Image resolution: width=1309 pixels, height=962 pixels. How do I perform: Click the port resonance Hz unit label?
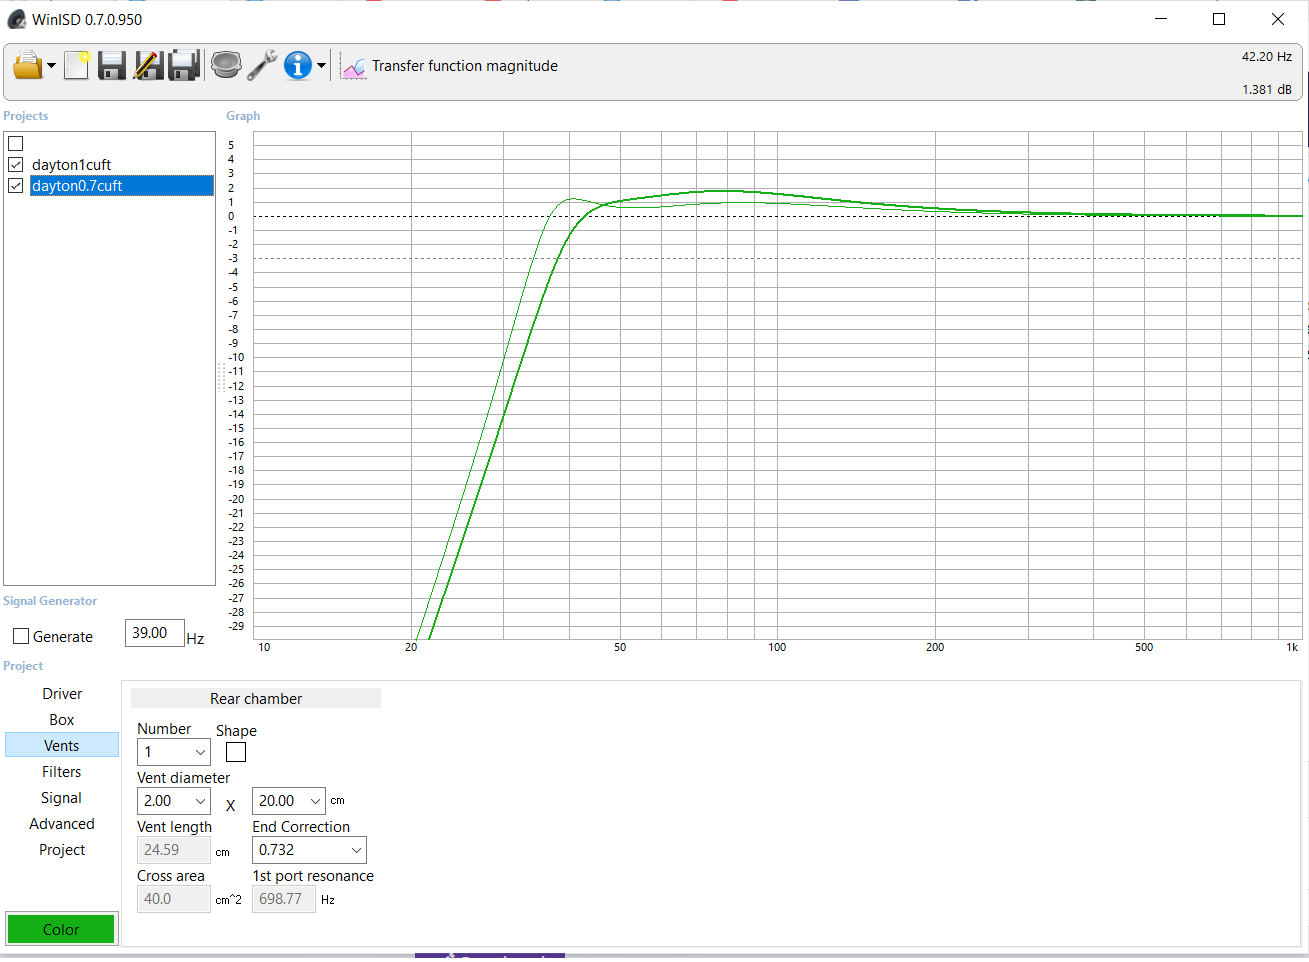click(328, 900)
